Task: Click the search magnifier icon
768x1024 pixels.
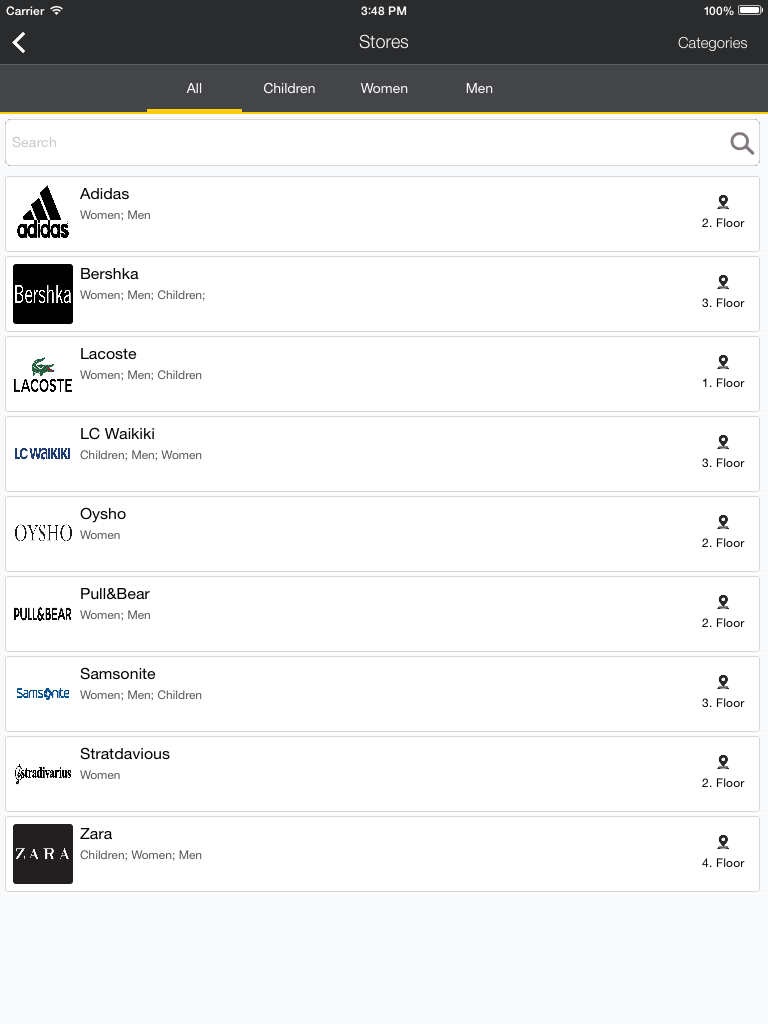Action: pyautogui.click(x=742, y=142)
